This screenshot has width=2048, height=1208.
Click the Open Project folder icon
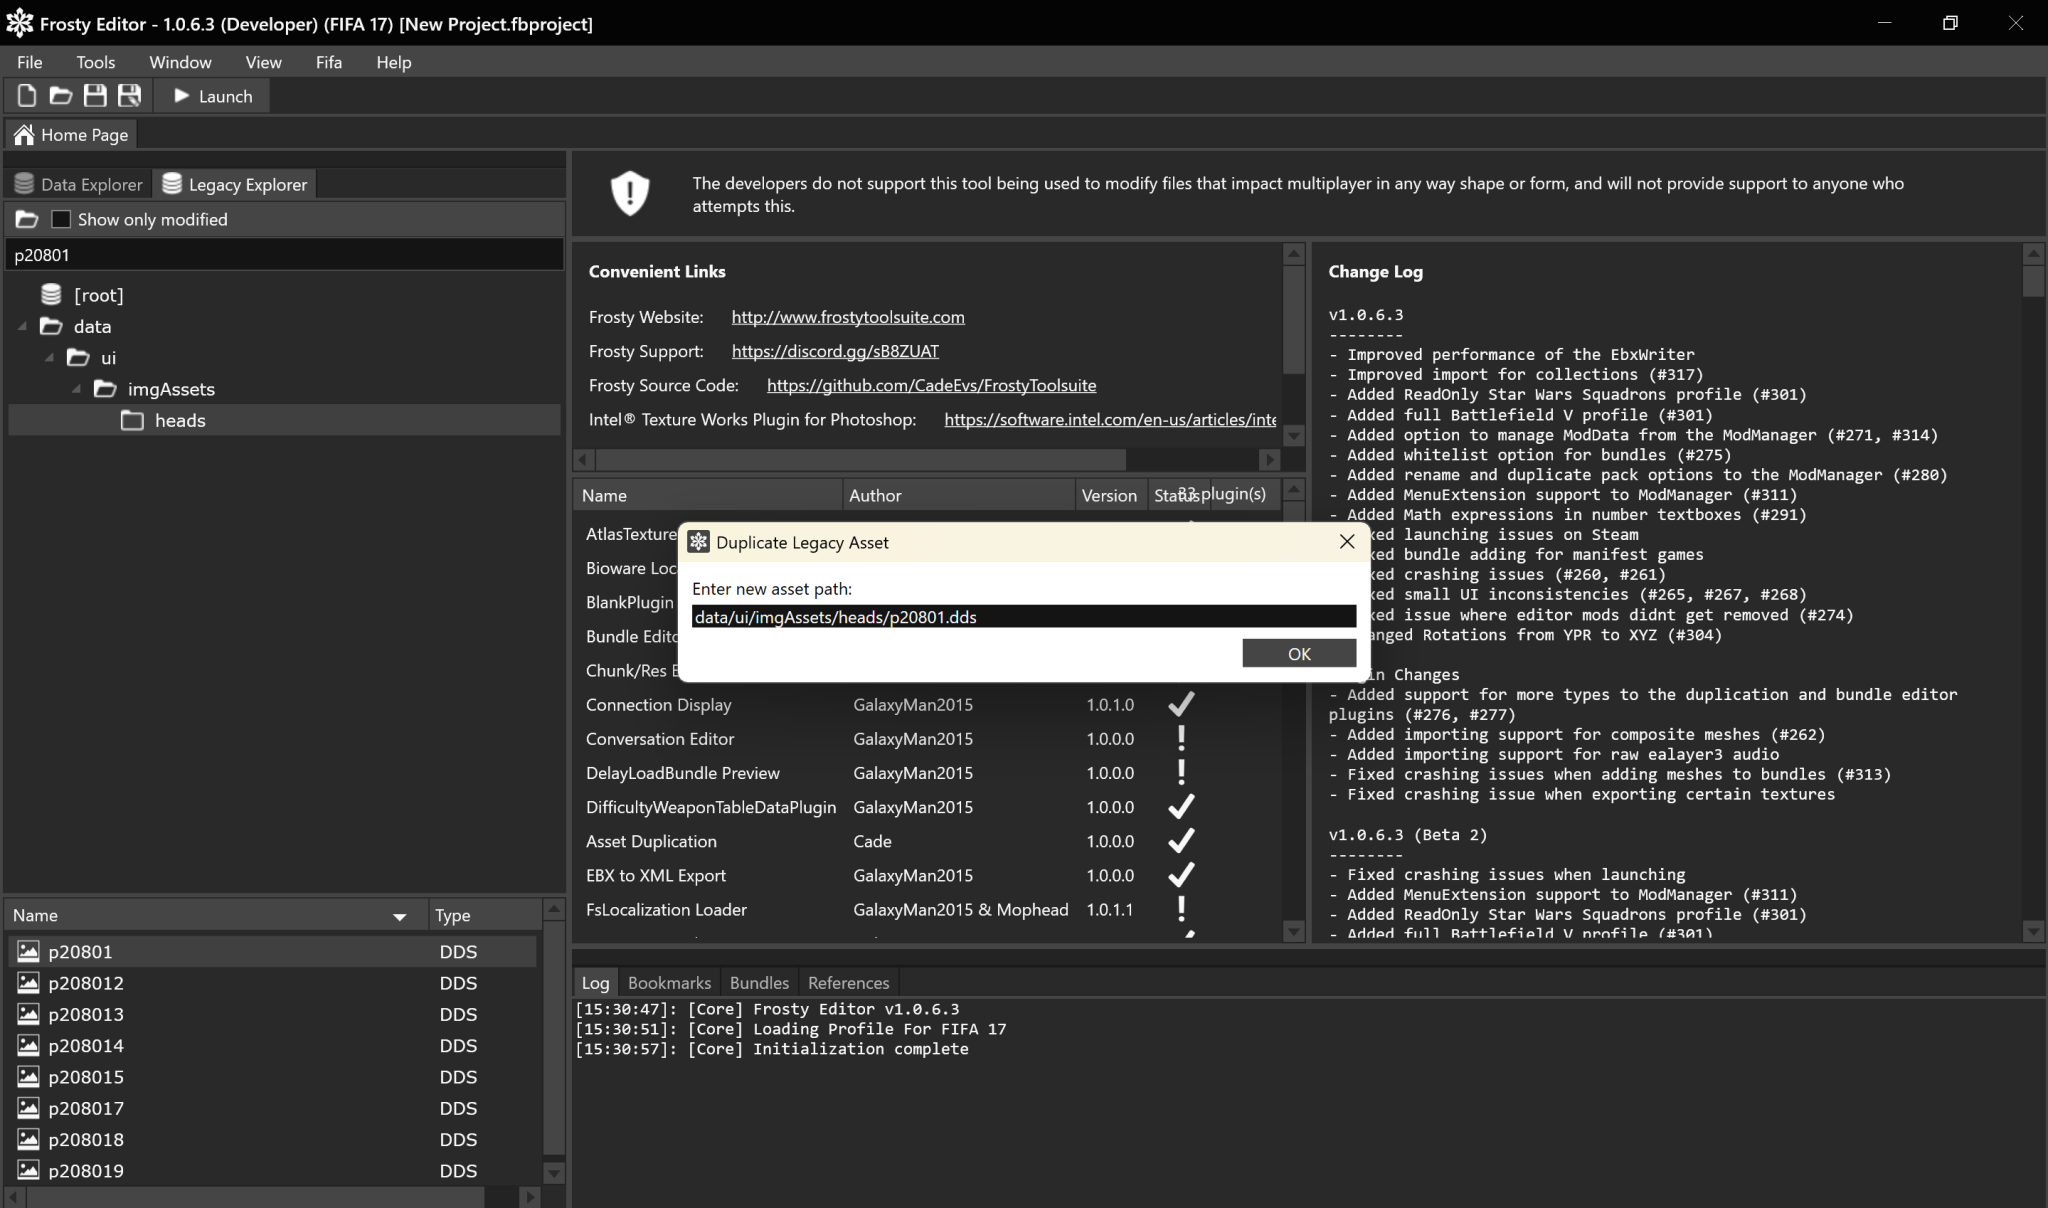(61, 96)
